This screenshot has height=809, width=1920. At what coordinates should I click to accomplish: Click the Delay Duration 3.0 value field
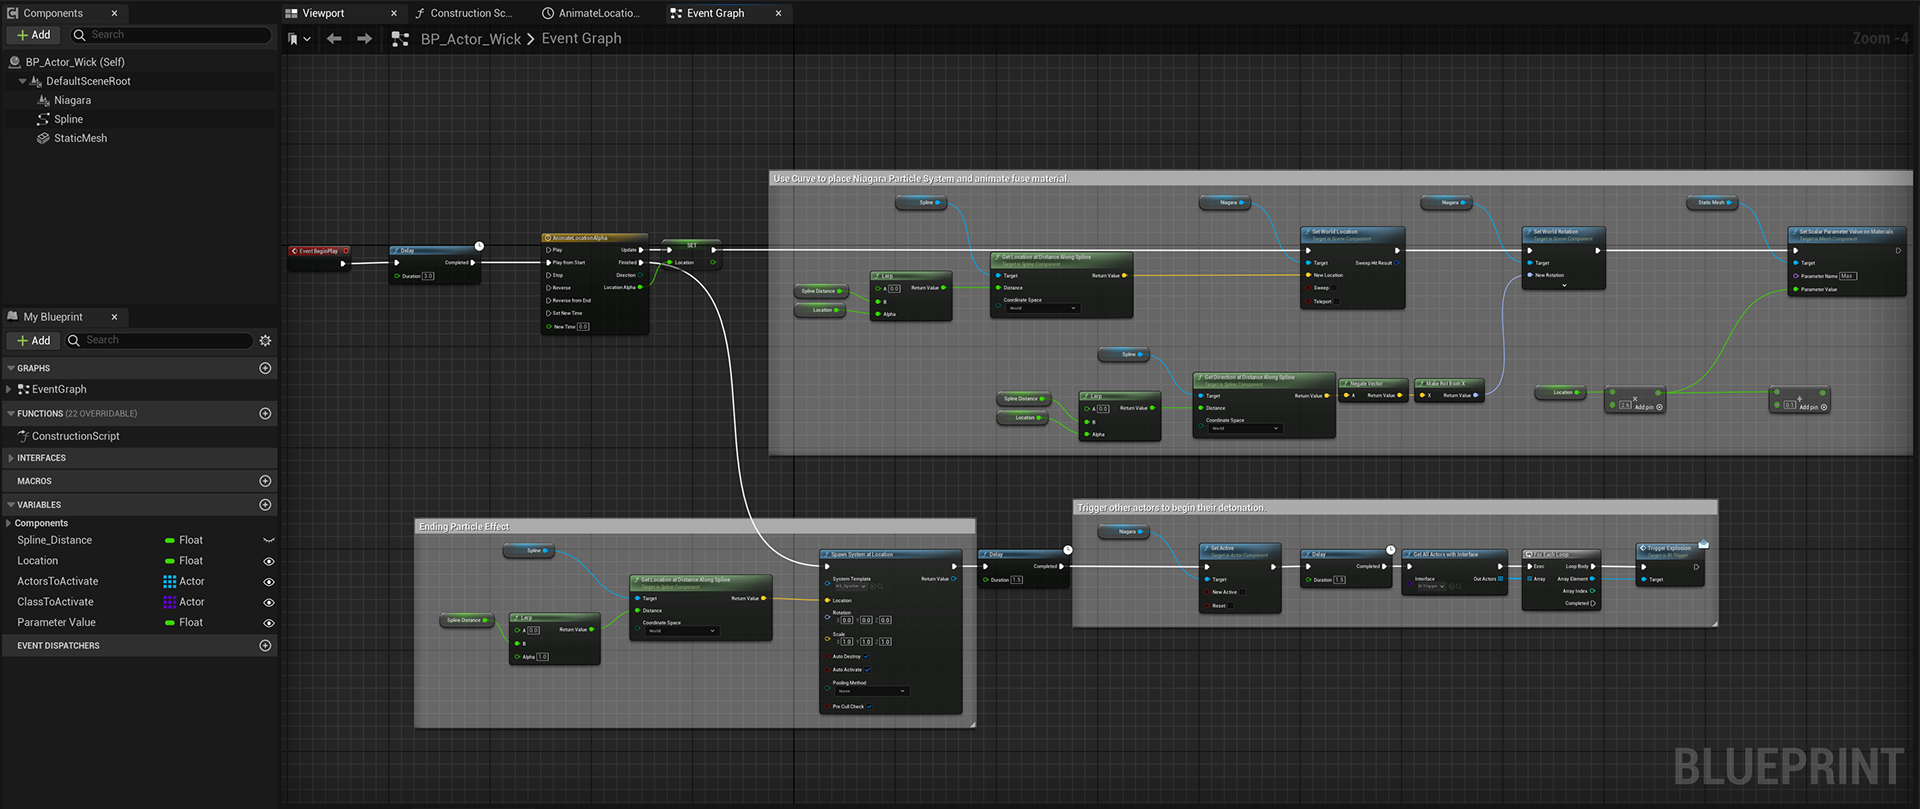[428, 276]
